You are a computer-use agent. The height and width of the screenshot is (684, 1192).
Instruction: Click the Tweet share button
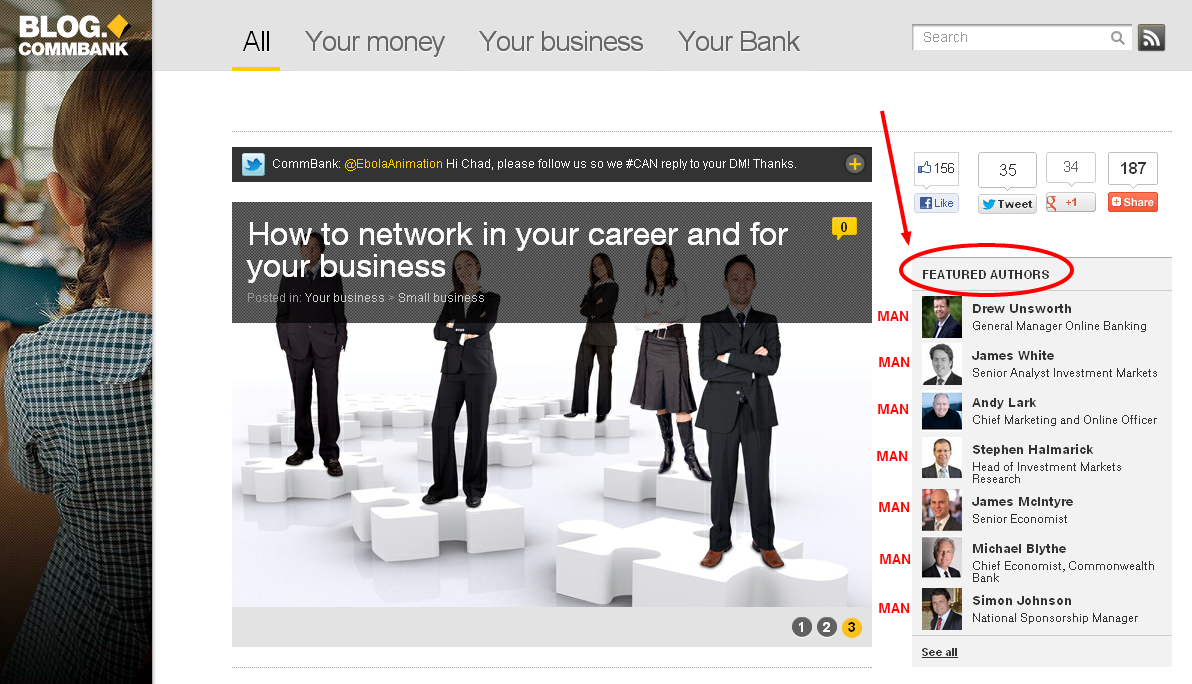[x=1007, y=204]
